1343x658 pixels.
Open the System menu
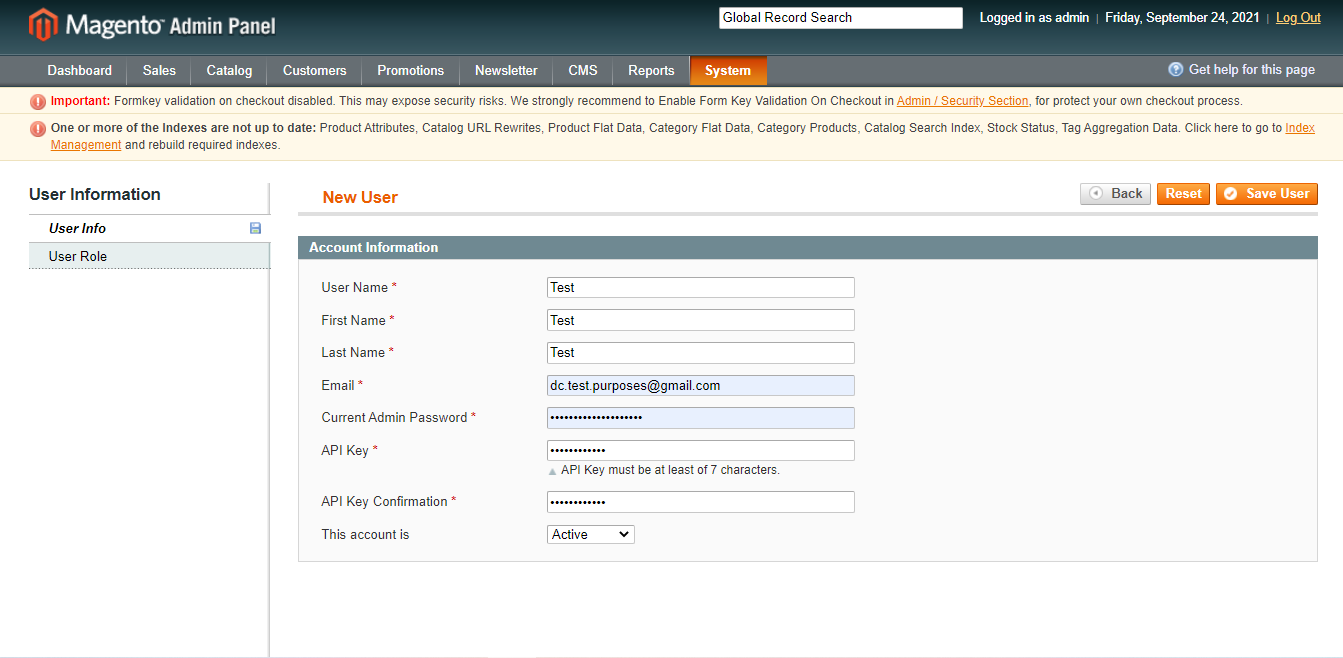point(727,71)
